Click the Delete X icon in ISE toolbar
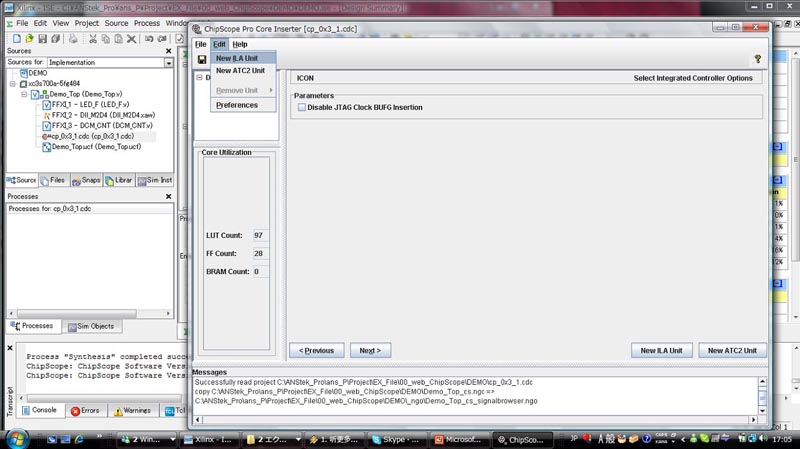Screen dimensions: 800x449 (x=132, y=39)
